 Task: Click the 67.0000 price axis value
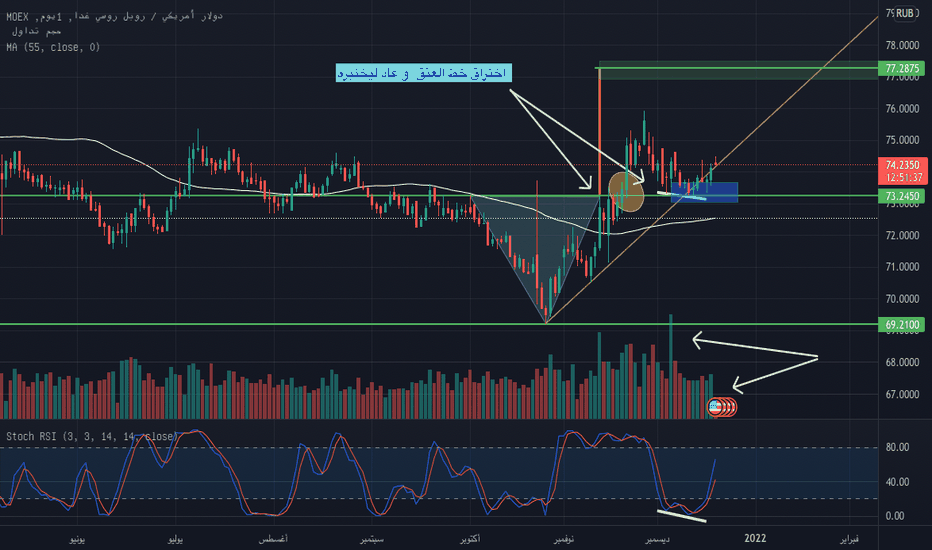(902, 394)
